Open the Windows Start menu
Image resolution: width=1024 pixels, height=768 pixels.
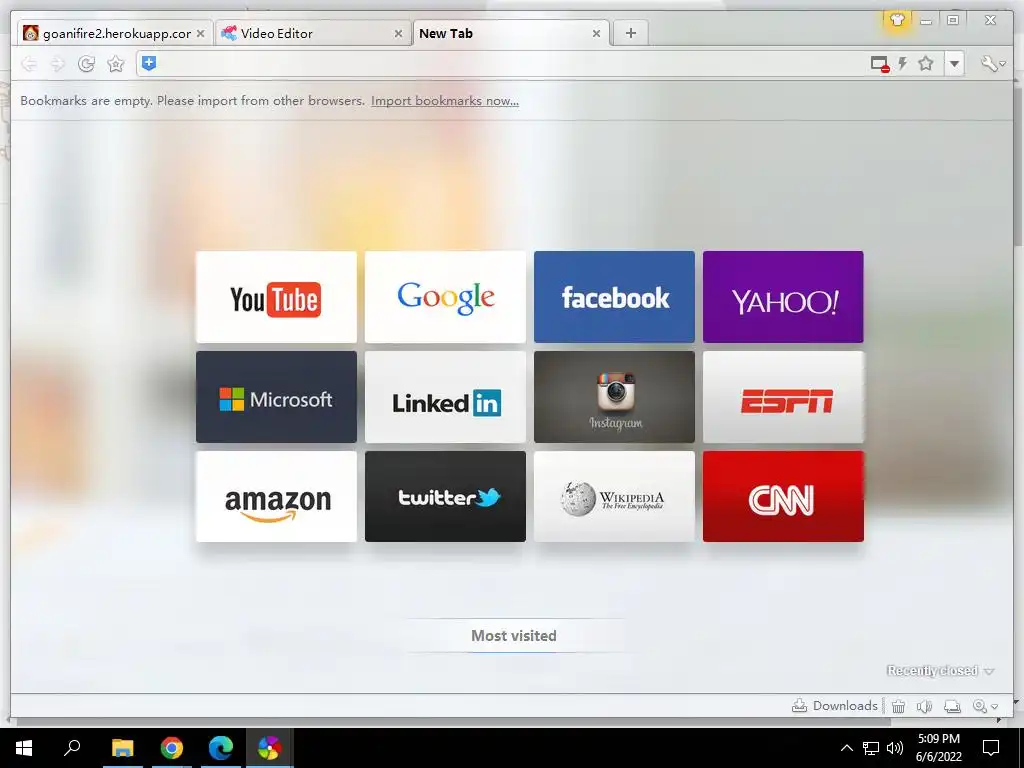[x=24, y=748]
